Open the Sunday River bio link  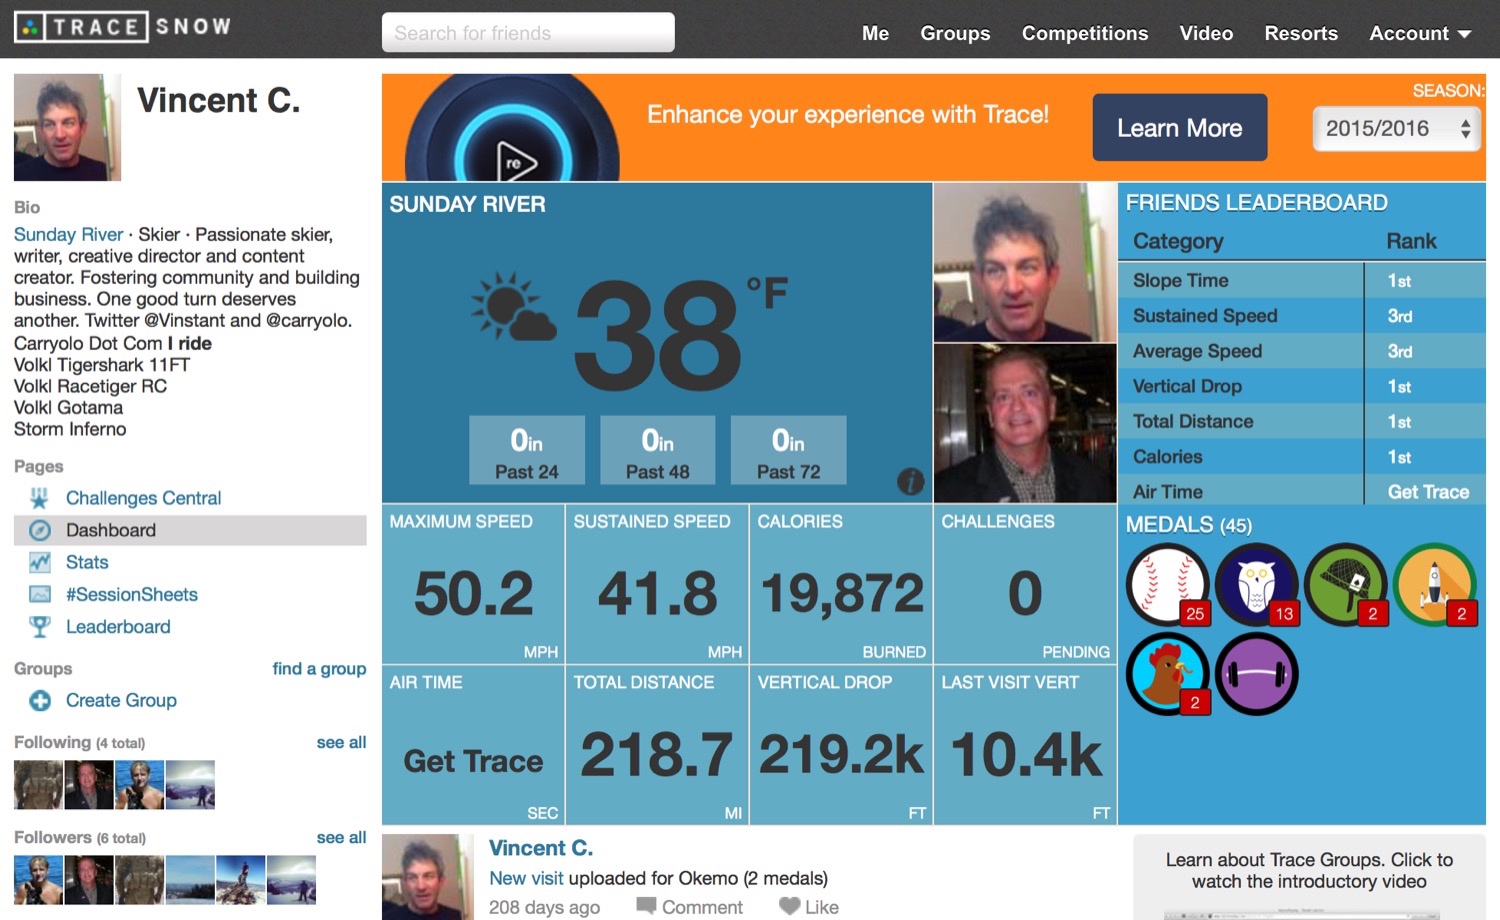(68, 235)
